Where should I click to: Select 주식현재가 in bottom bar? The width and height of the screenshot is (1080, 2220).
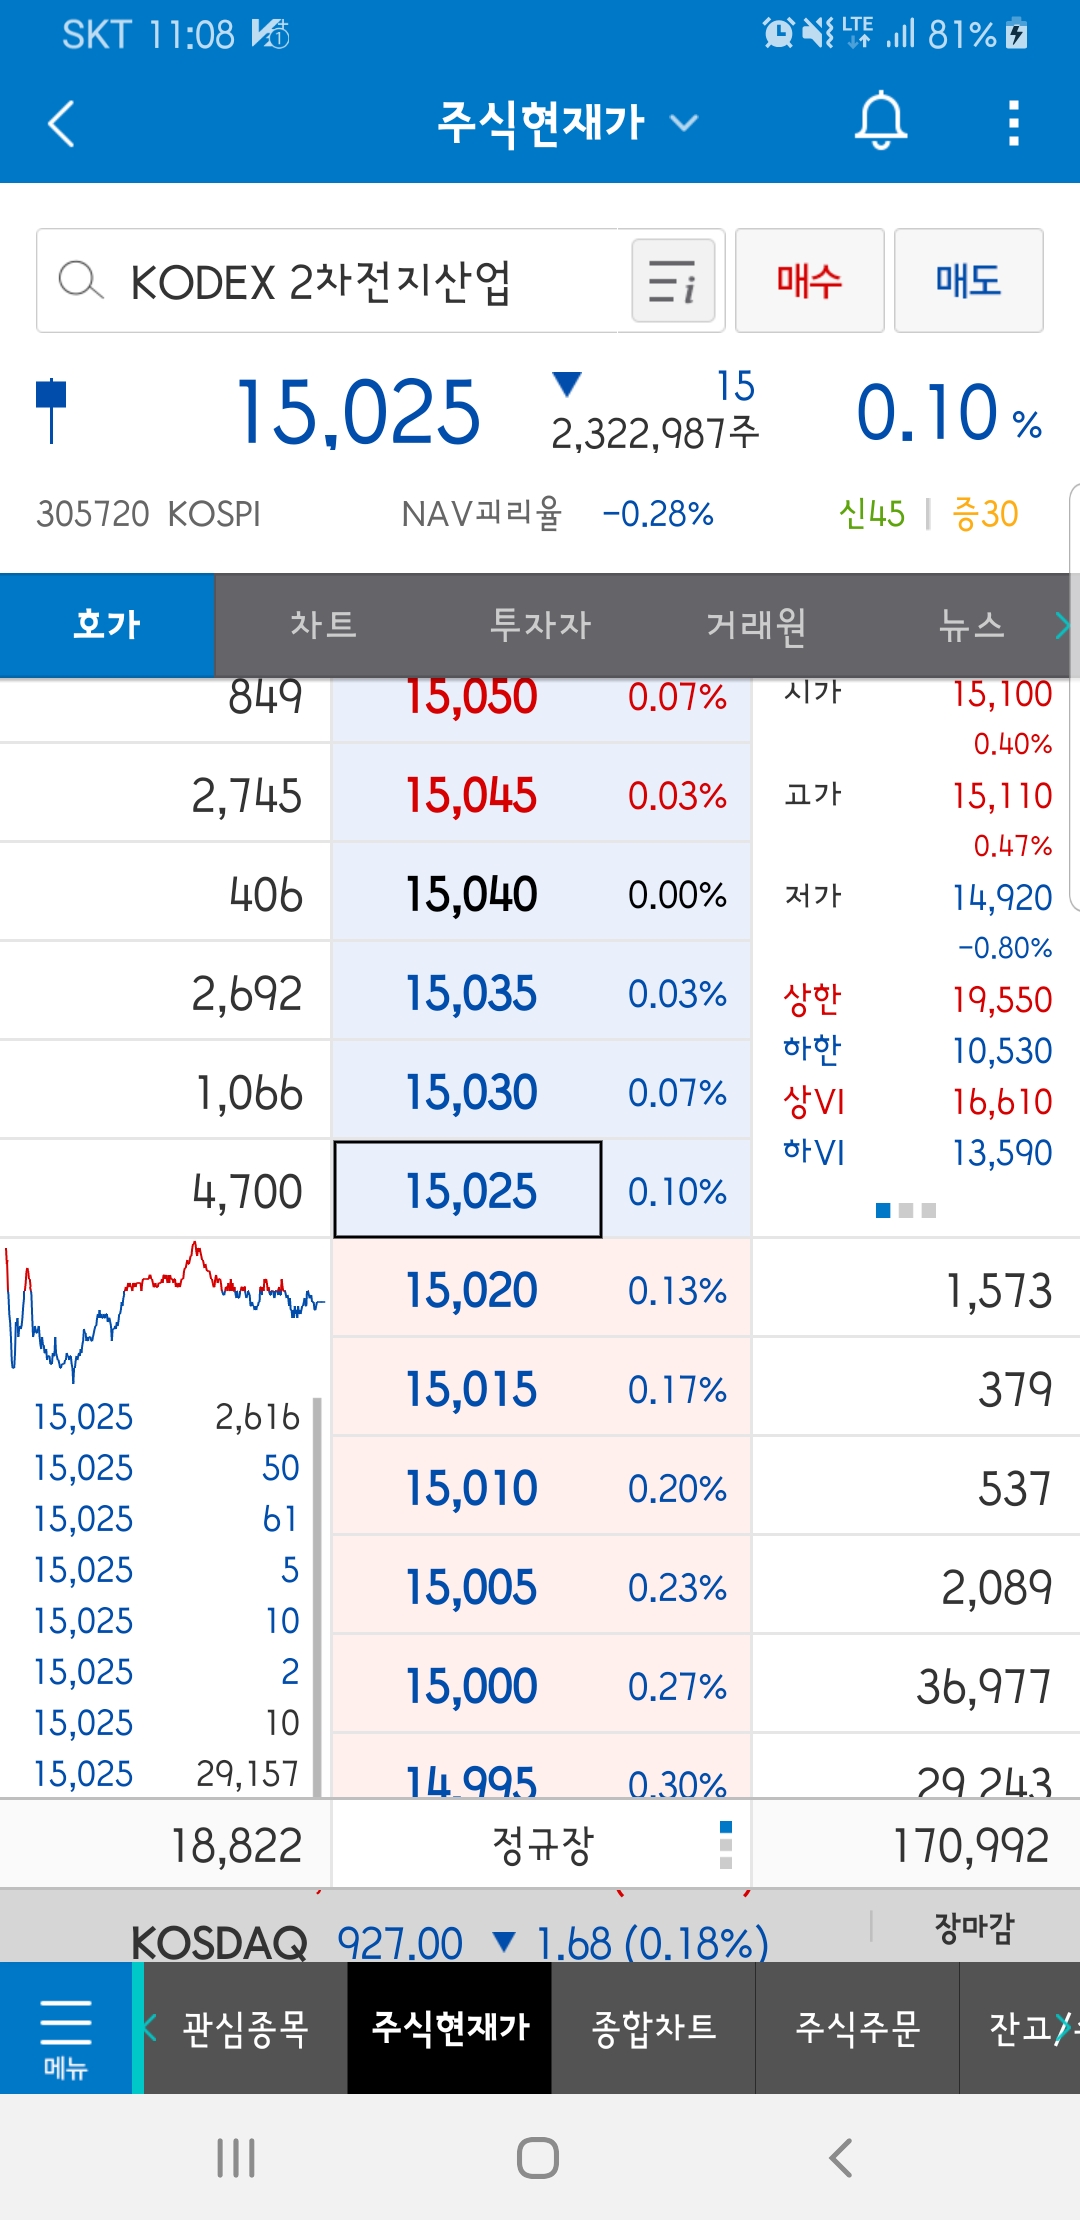(x=450, y=2028)
